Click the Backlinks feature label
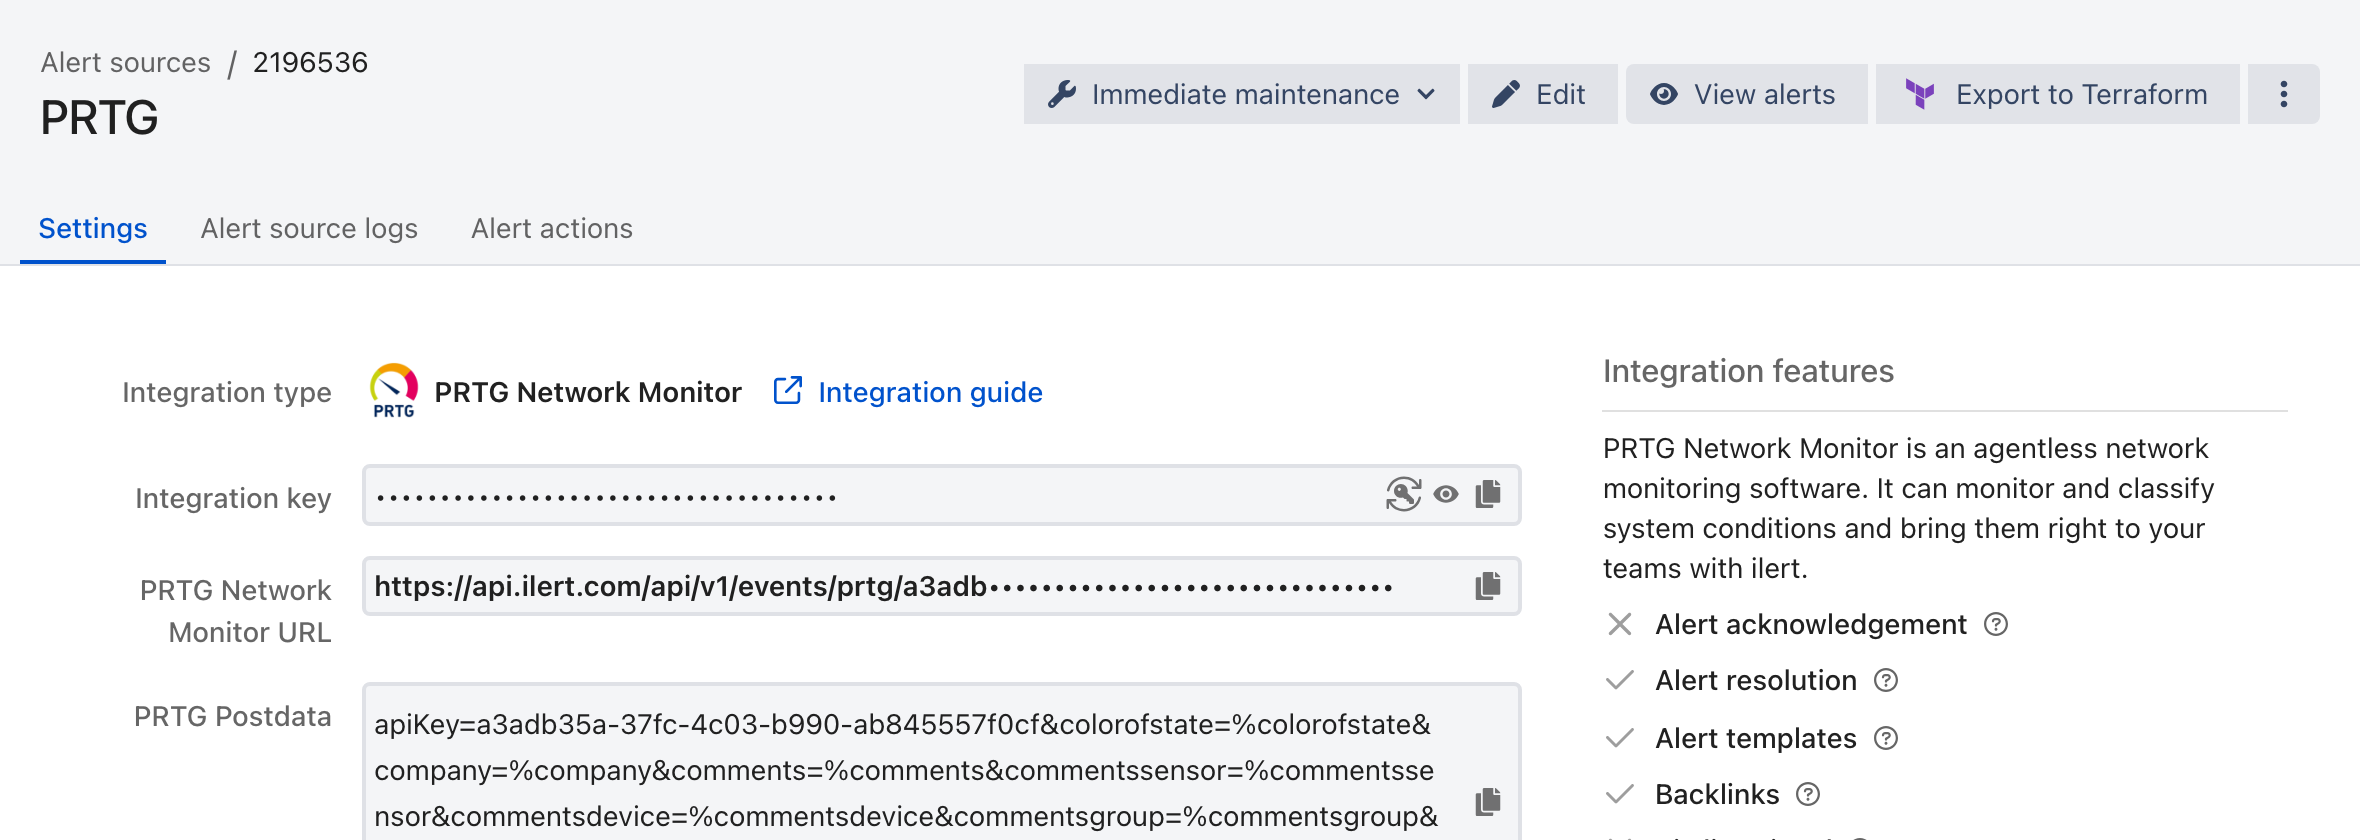The width and height of the screenshot is (2360, 840). pos(1717,794)
